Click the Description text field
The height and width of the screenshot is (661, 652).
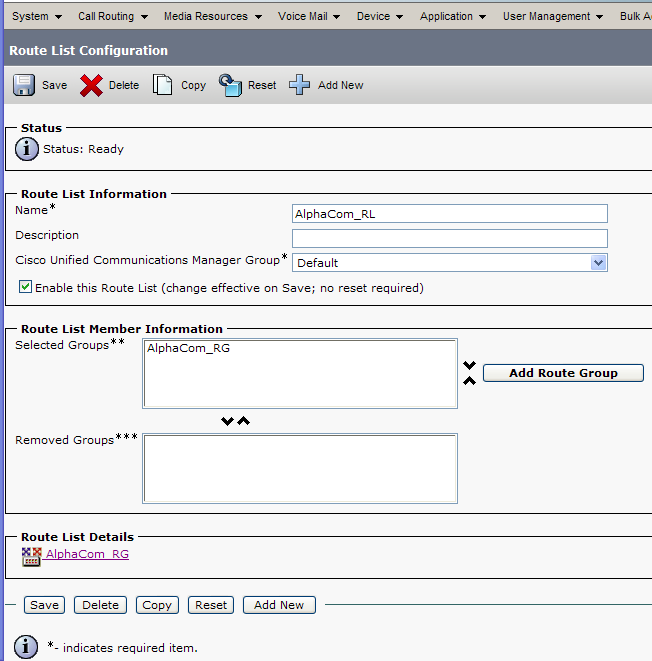point(449,238)
